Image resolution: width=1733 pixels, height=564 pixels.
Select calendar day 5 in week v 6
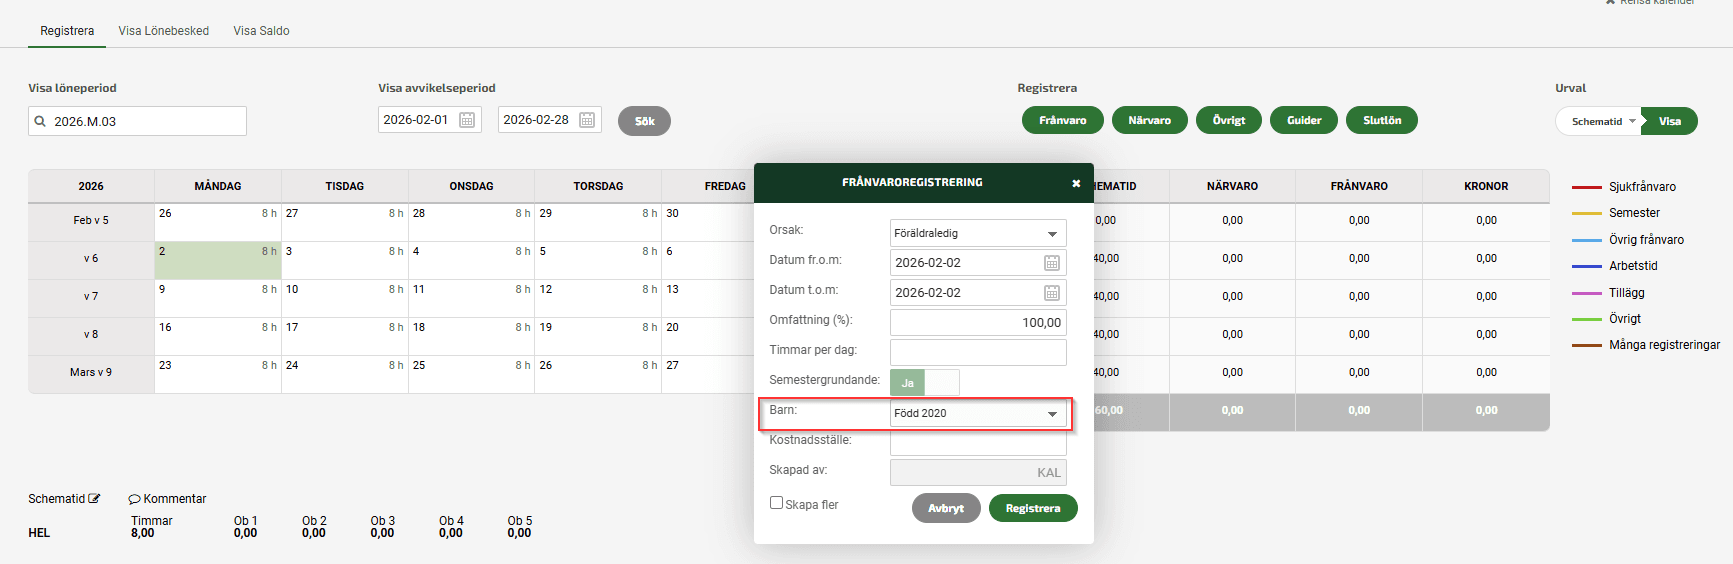(598, 260)
